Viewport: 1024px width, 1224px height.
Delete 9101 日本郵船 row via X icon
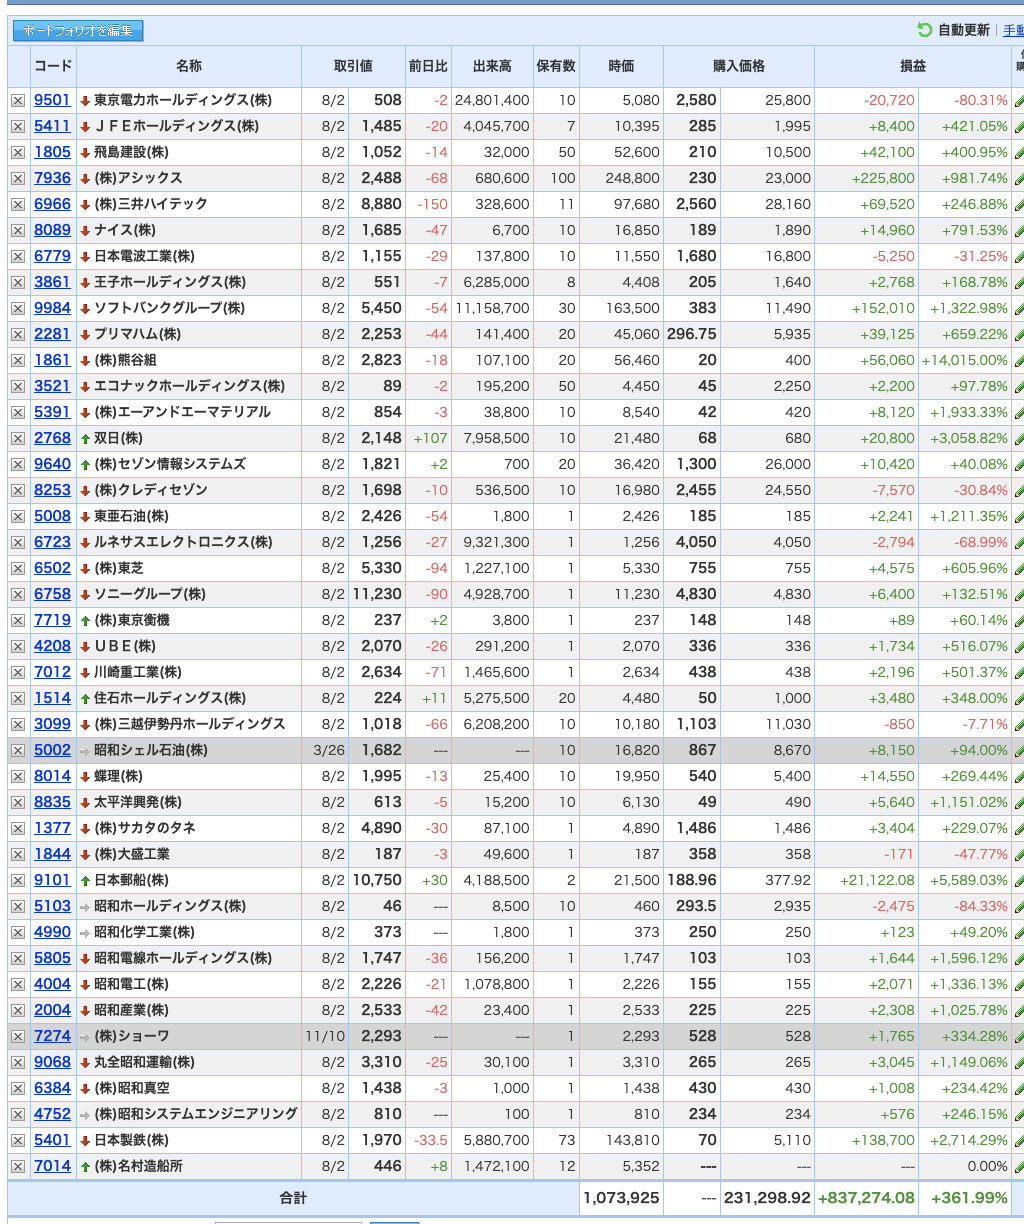pos(18,880)
